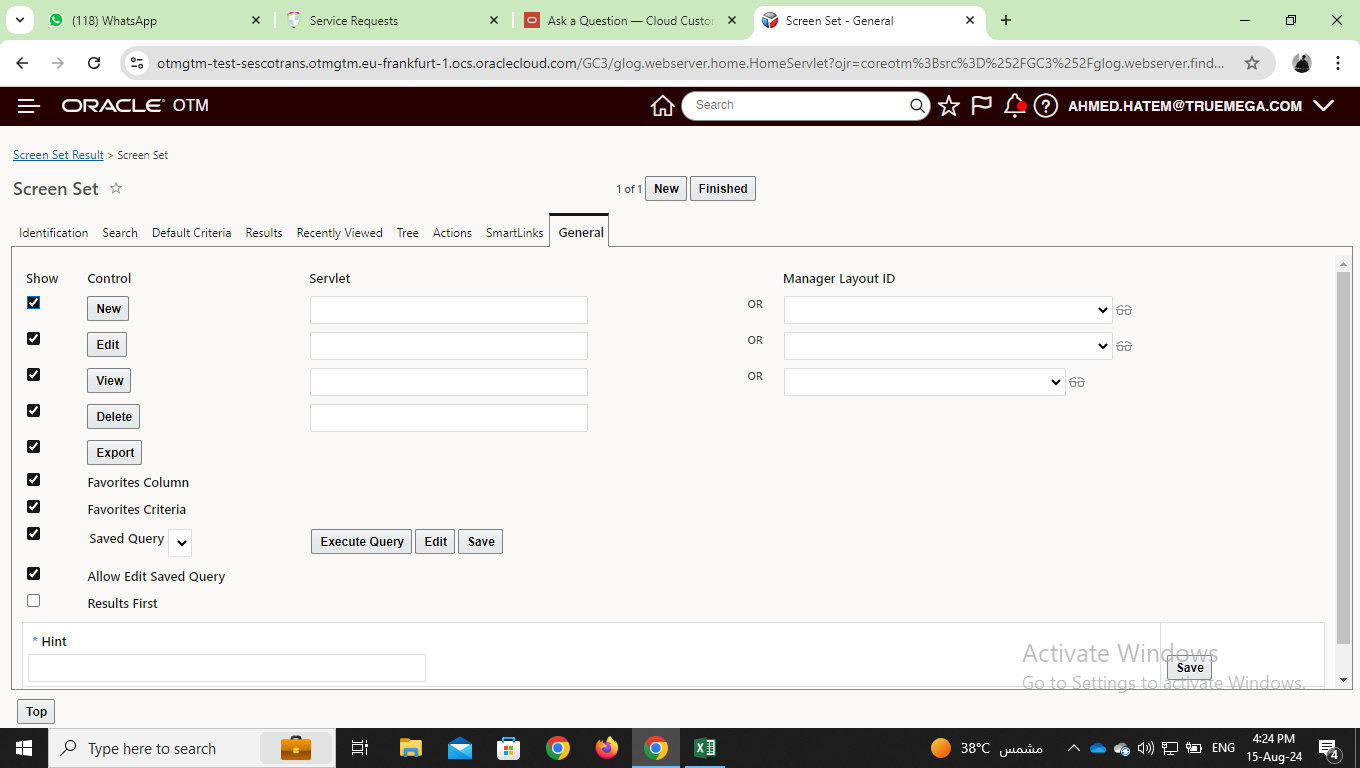The width and height of the screenshot is (1360, 768).
Task: Go to OTM home via house icon
Action: coord(662,106)
